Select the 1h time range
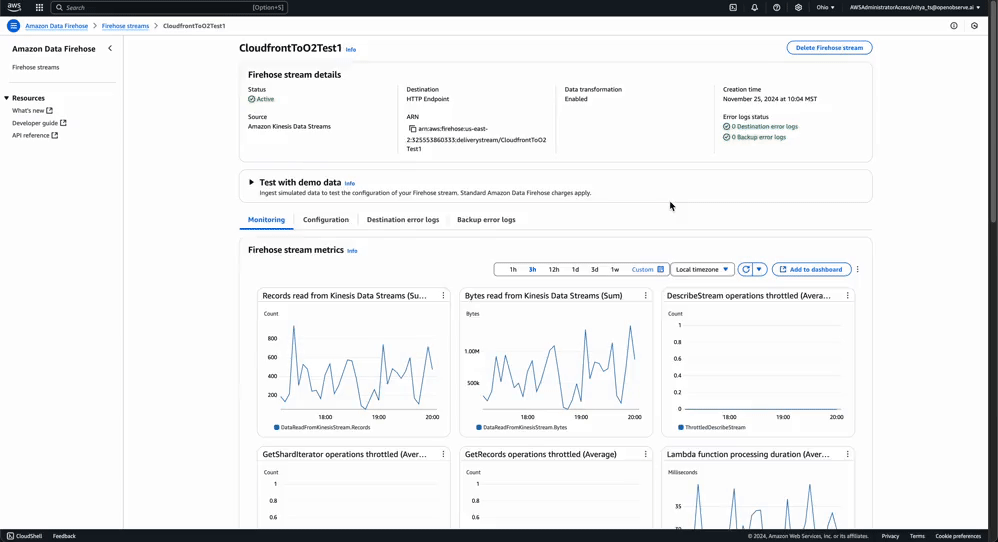This screenshot has height=542, width=998. [x=513, y=270]
